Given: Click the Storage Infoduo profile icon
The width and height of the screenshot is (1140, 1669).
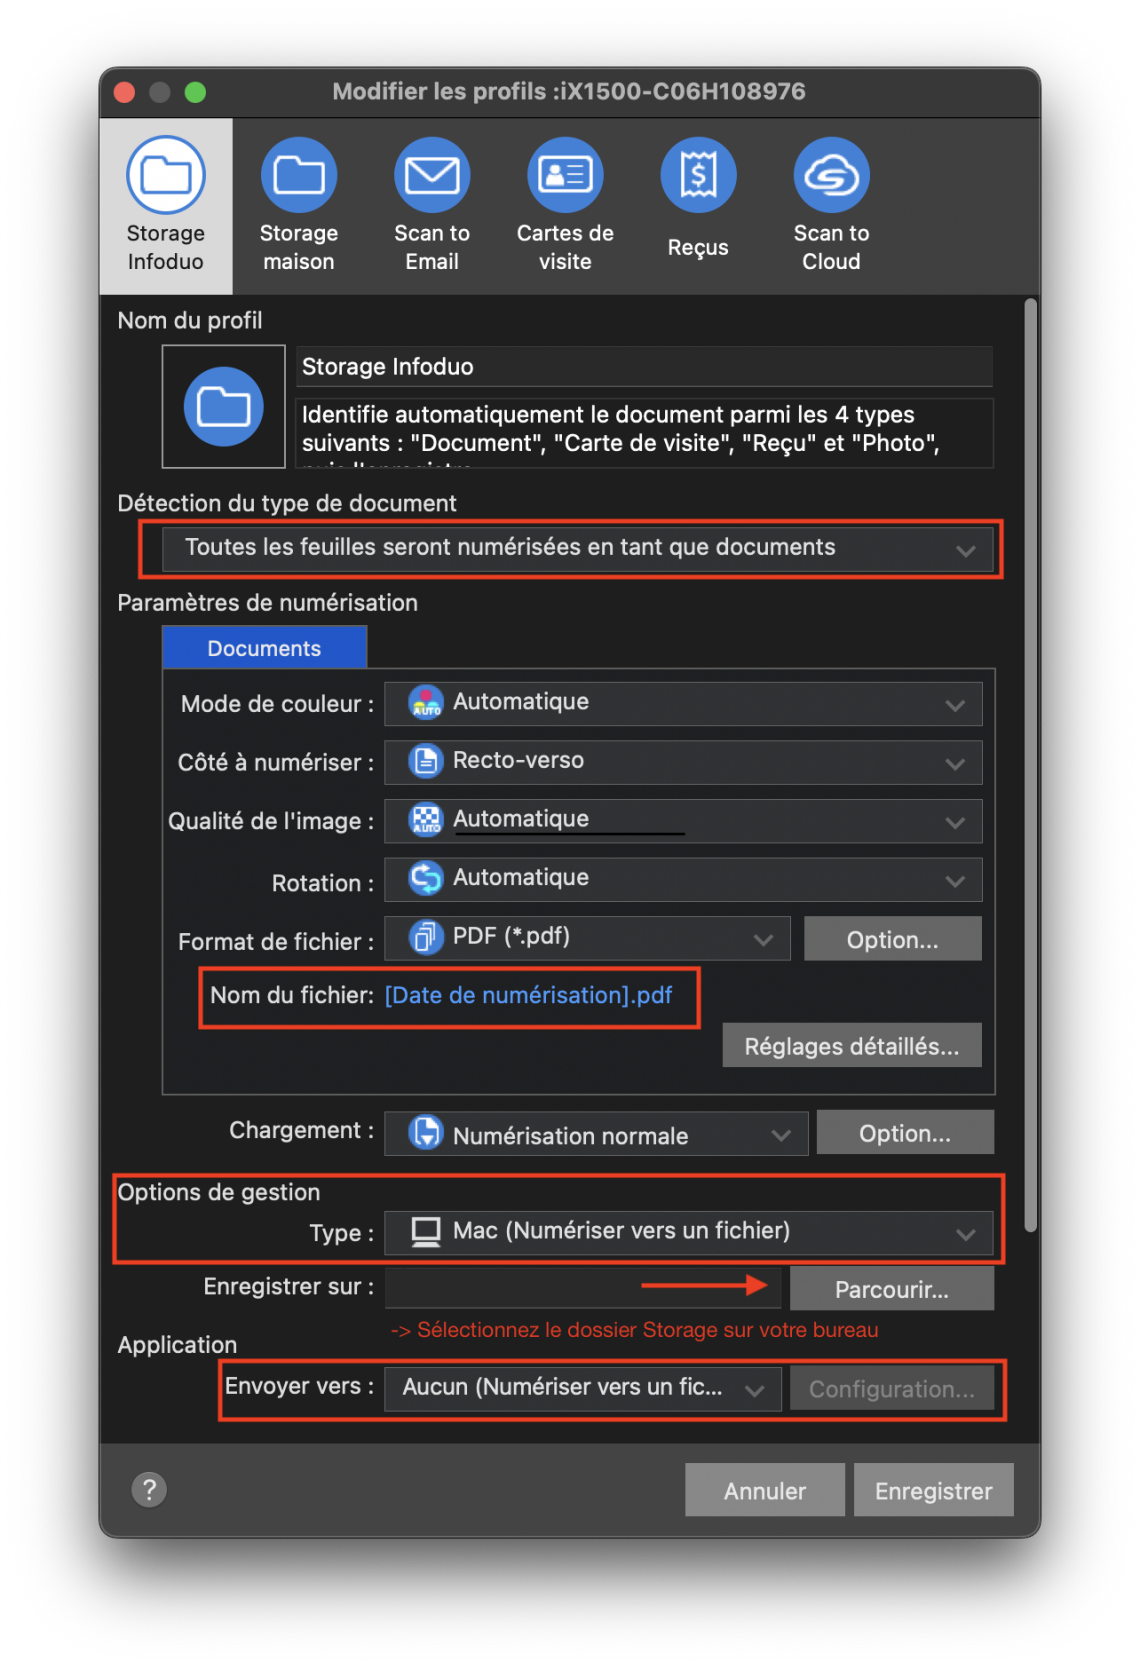Looking at the screenshot, I should (166, 176).
